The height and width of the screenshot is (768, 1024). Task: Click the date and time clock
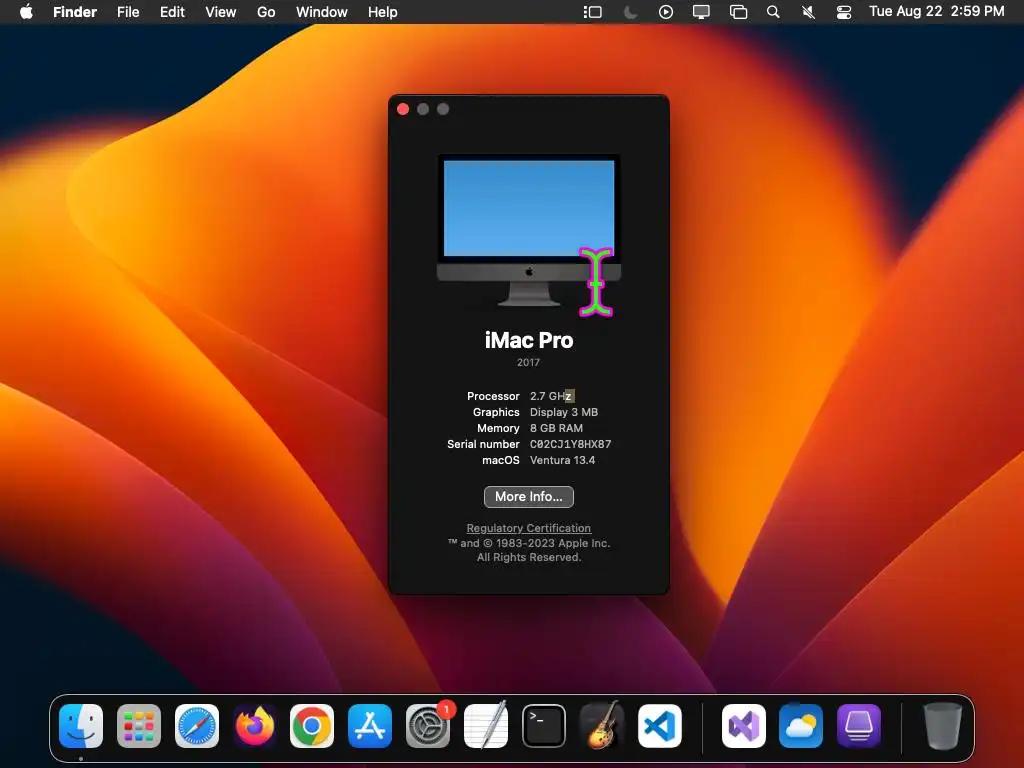click(936, 11)
